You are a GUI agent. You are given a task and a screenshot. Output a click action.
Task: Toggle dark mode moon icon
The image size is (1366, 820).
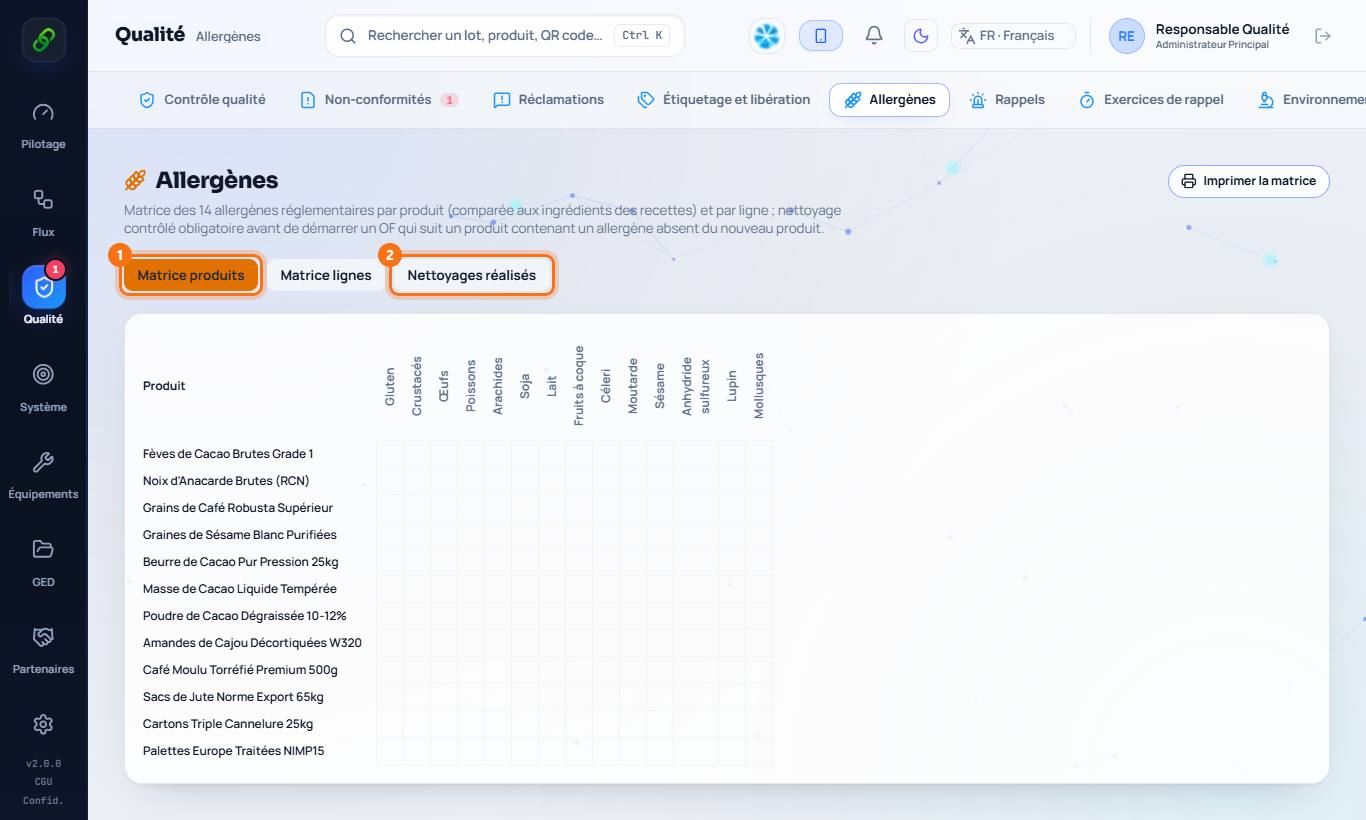pyautogui.click(x=921, y=36)
